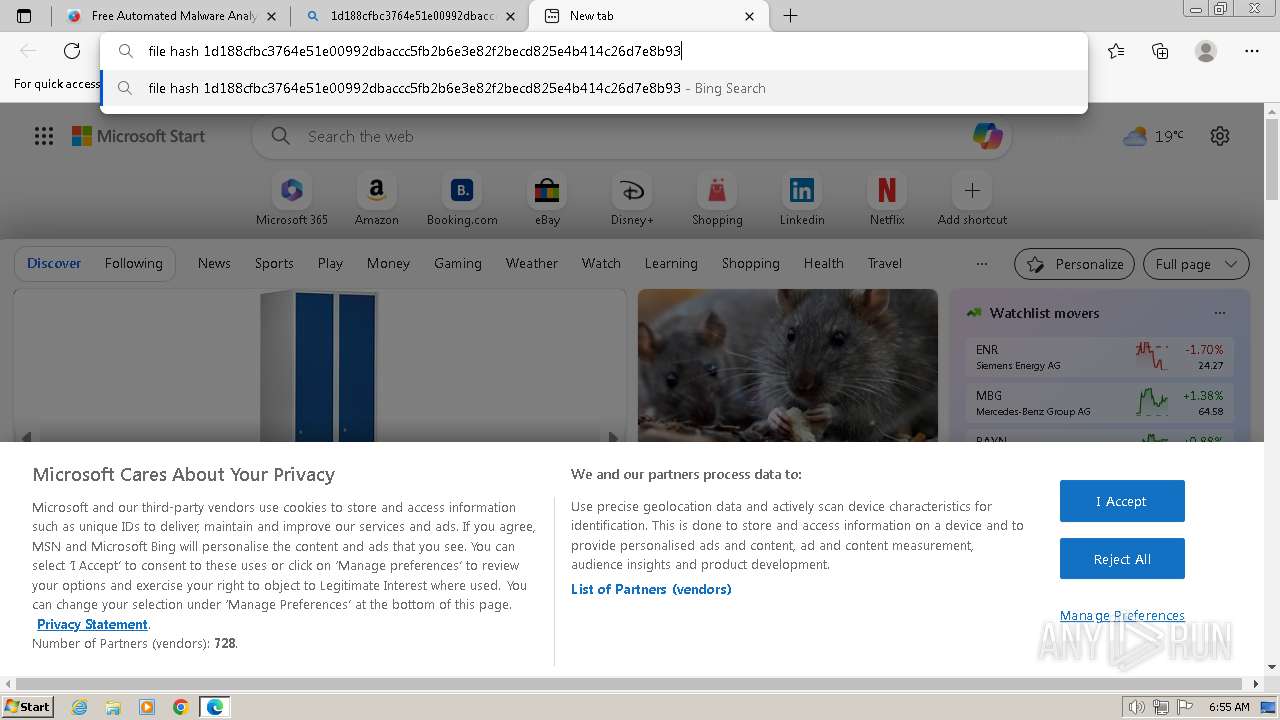Select the Discover feed tab
The width and height of the screenshot is (1280, 720).
pos(54,263)
